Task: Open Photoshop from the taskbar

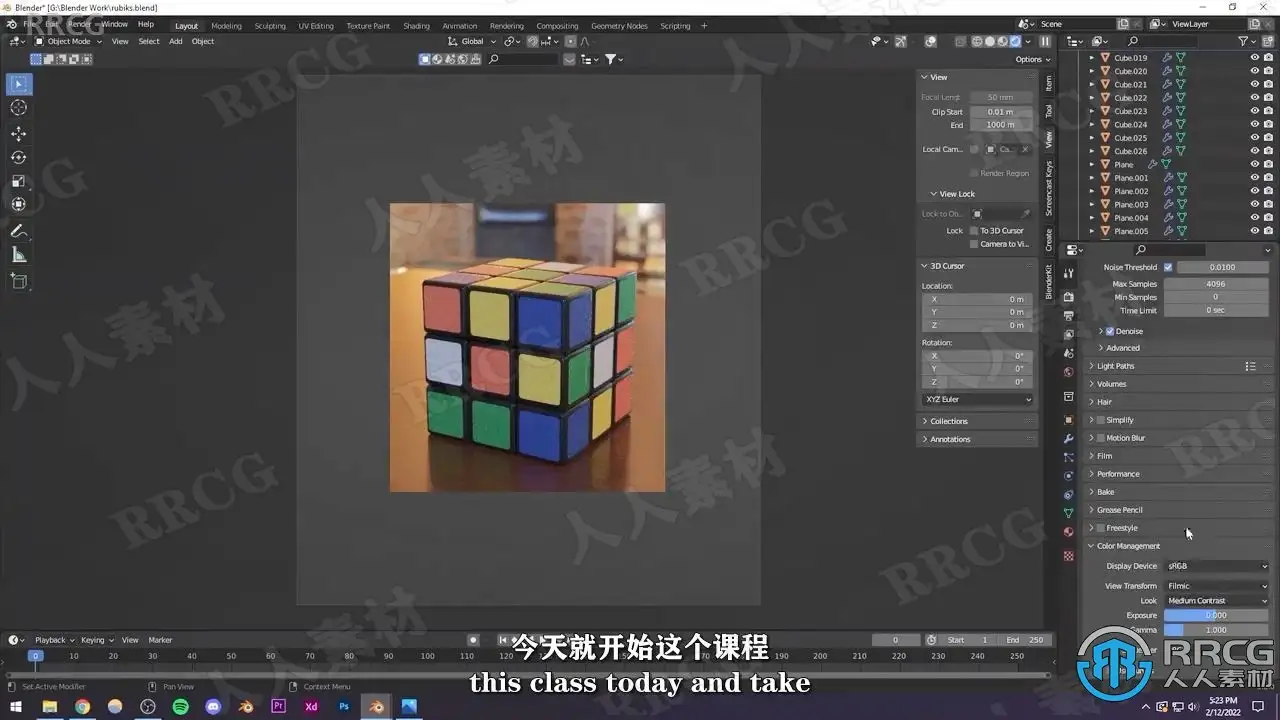Action: [344, 706]
